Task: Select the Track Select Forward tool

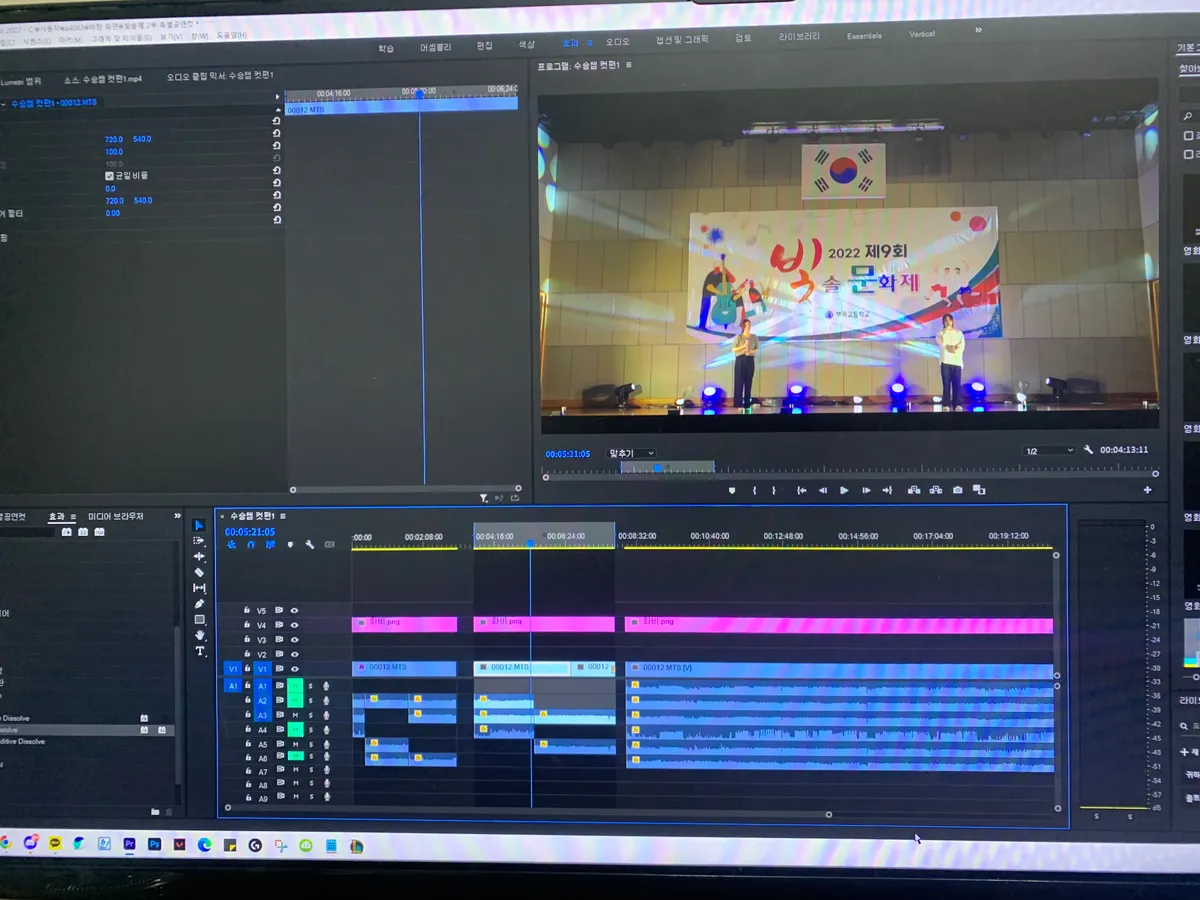Action: coord(198,541)
